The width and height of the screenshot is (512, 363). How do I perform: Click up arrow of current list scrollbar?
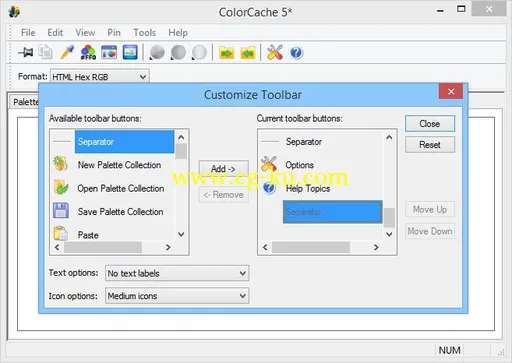pos(389,137)
